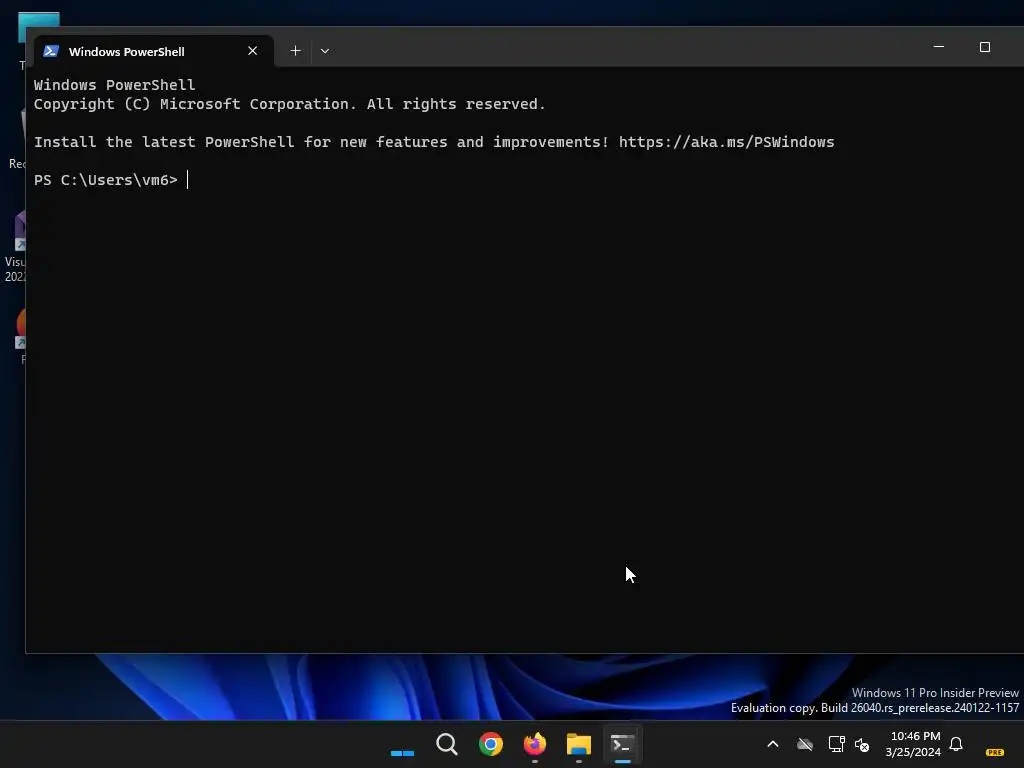1024x768 pixels.
Task: Open File Explorer from taskbar
Action: click(x=579, y=744)
